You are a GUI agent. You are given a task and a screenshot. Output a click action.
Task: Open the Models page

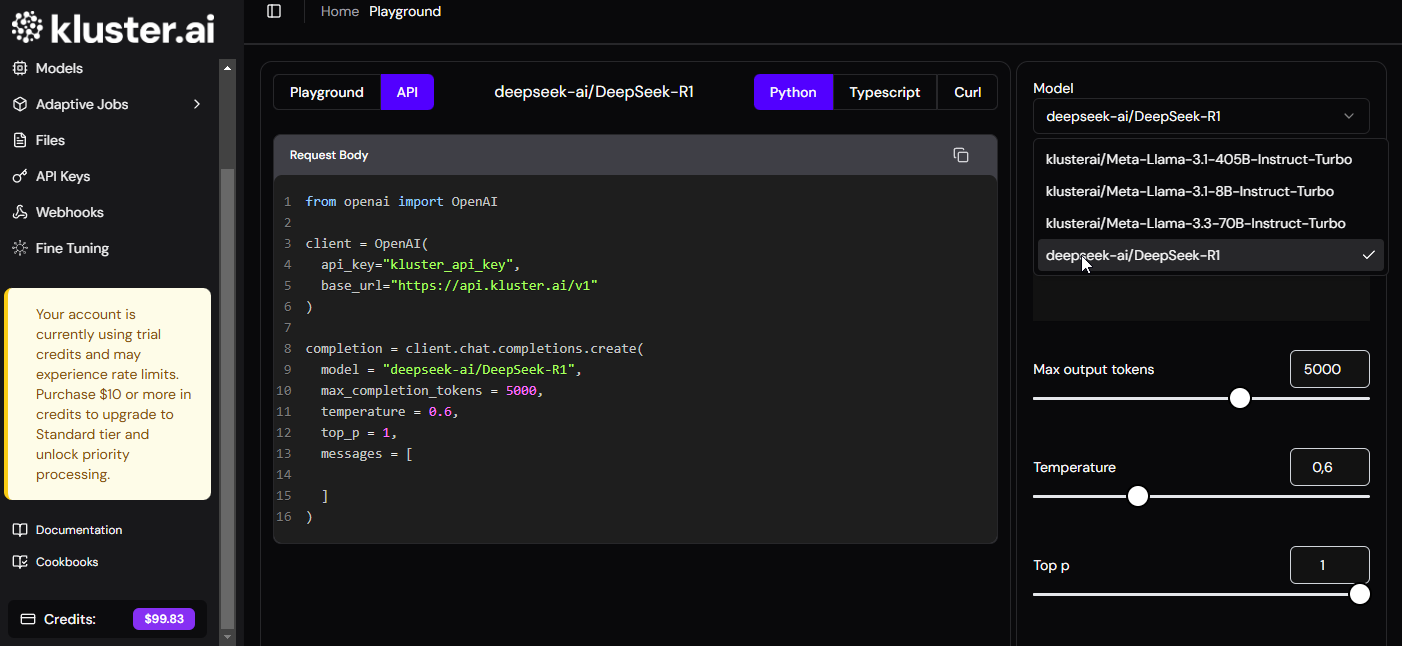pos(59,68)
